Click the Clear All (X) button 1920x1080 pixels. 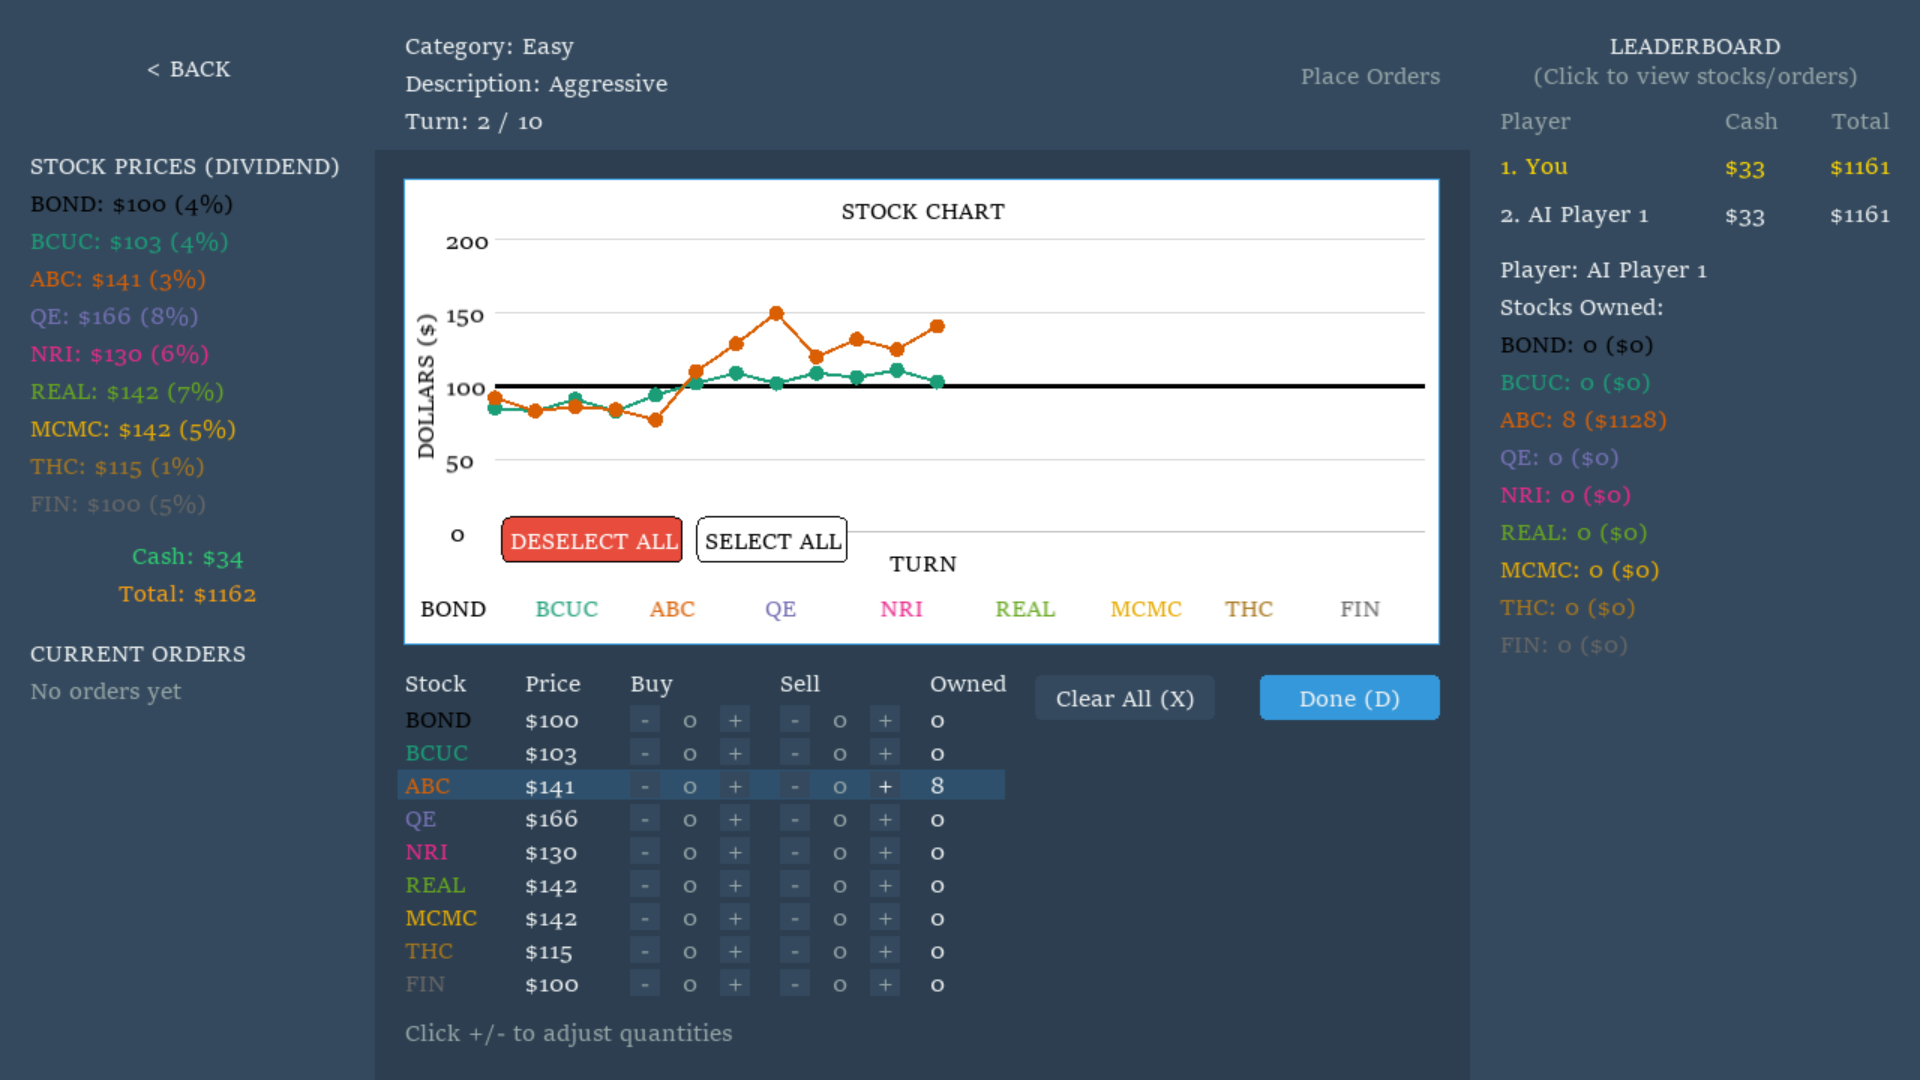click(x=1124, y=698)
